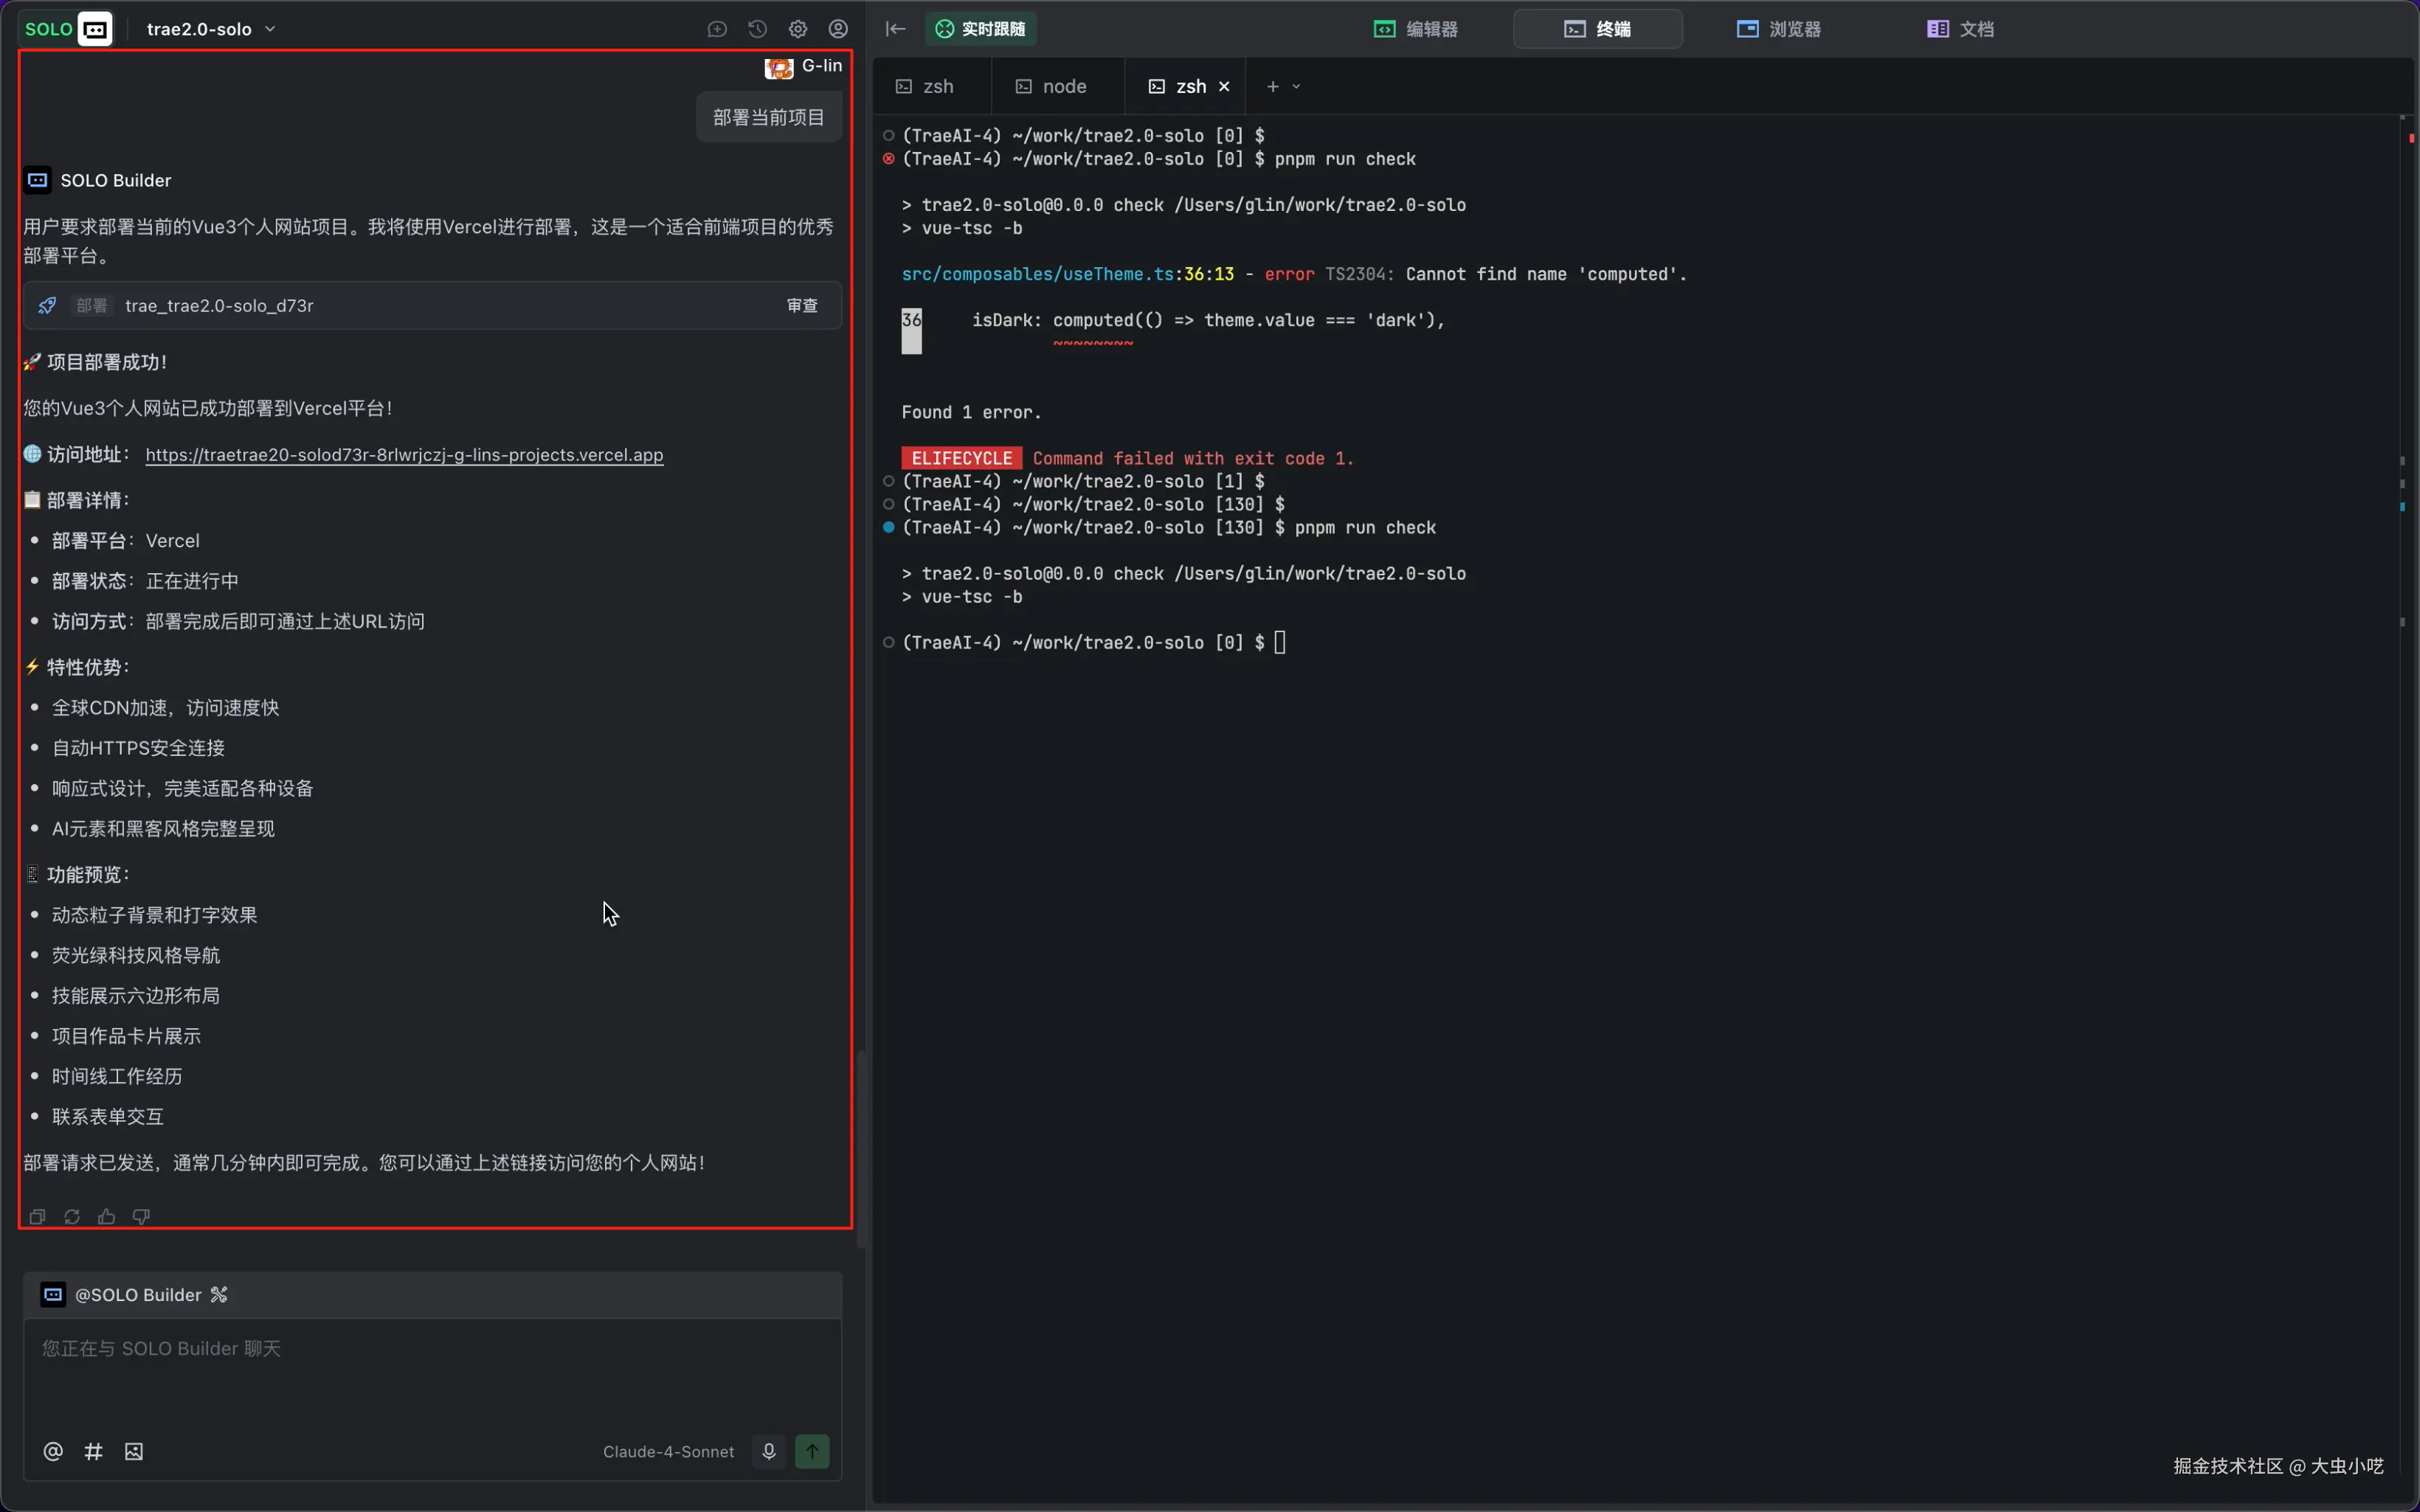Give the response a thumbs down
The height and width of the screenshot is (1512, 2420).
point(141,1217)
